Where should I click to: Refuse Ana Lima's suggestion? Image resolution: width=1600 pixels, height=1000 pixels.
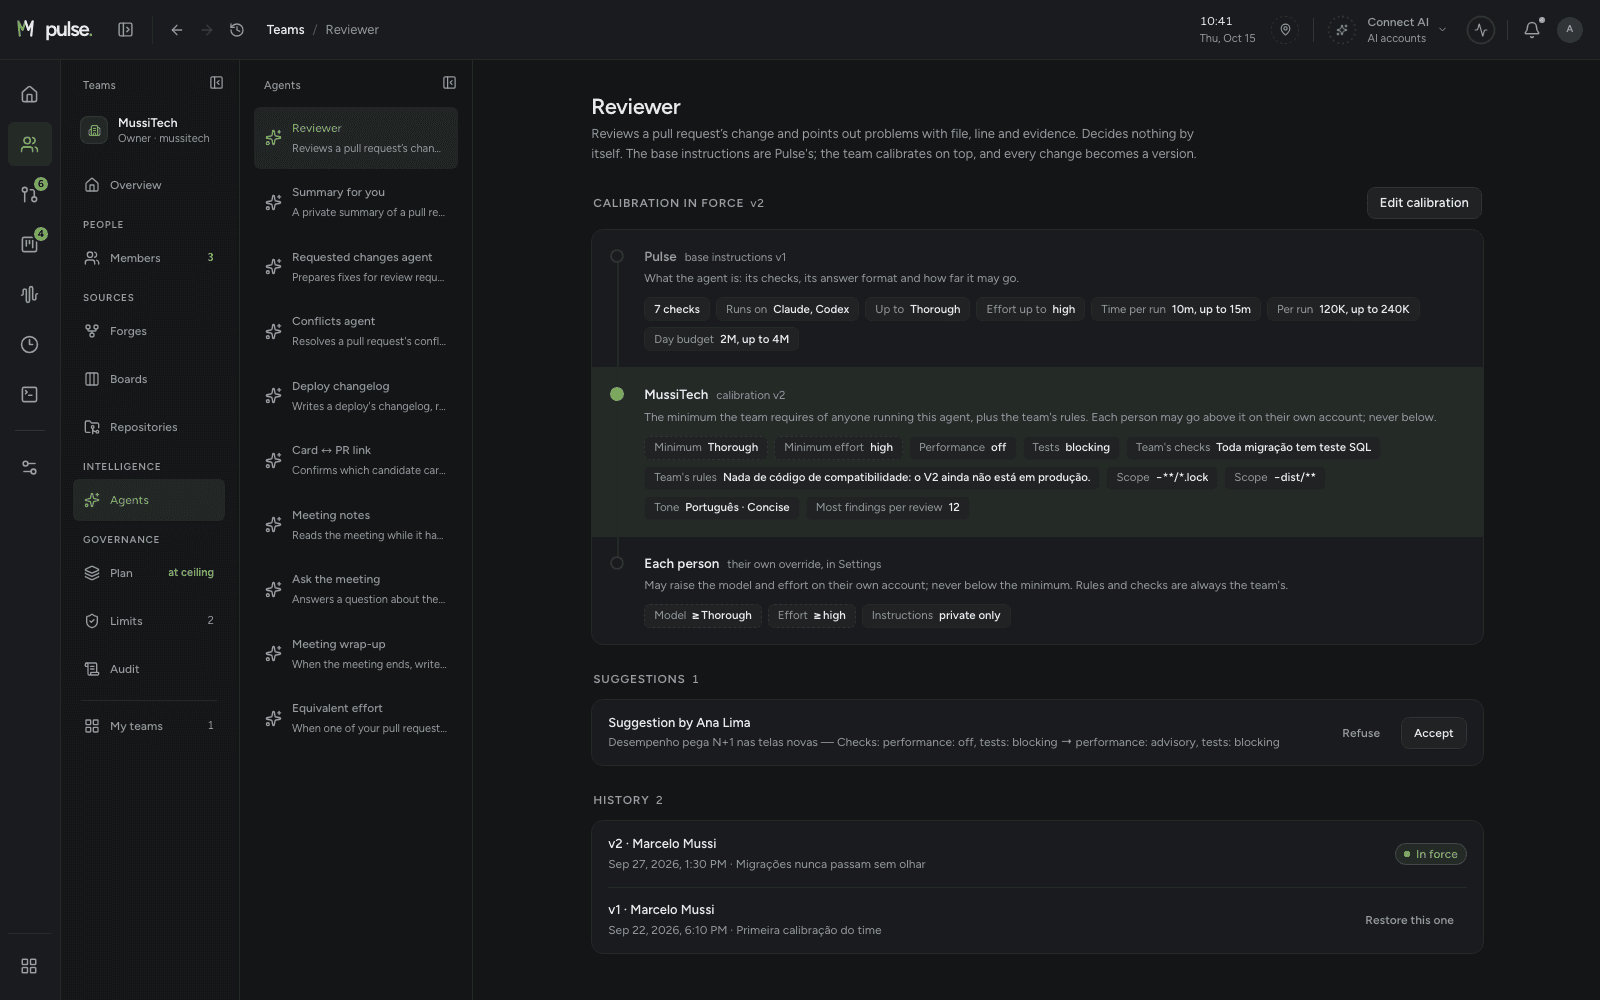coord(1360,733)
